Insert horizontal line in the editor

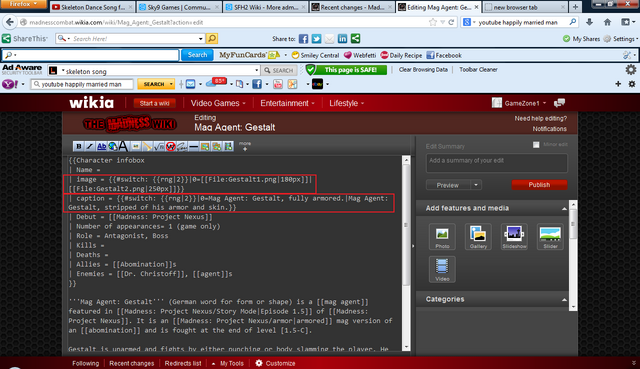pyautogui.click(x=193, y=146)
